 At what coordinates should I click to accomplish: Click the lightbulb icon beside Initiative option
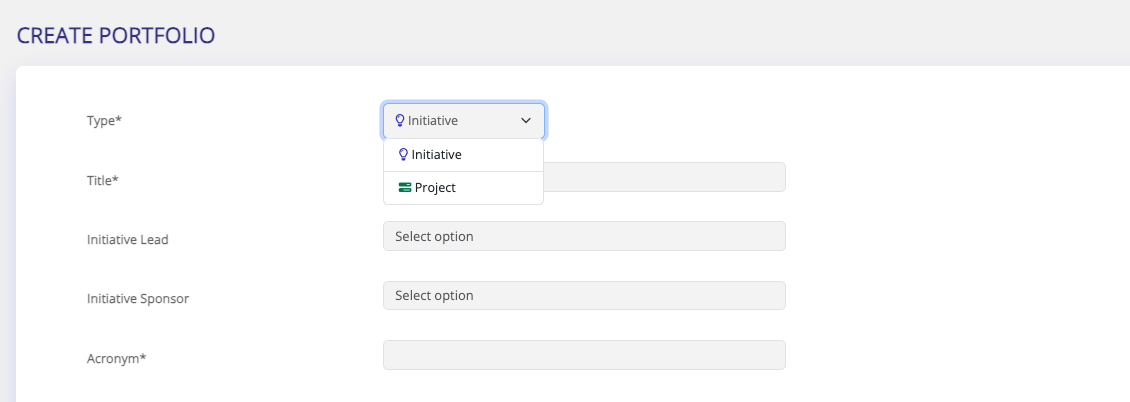click(404, 155)
